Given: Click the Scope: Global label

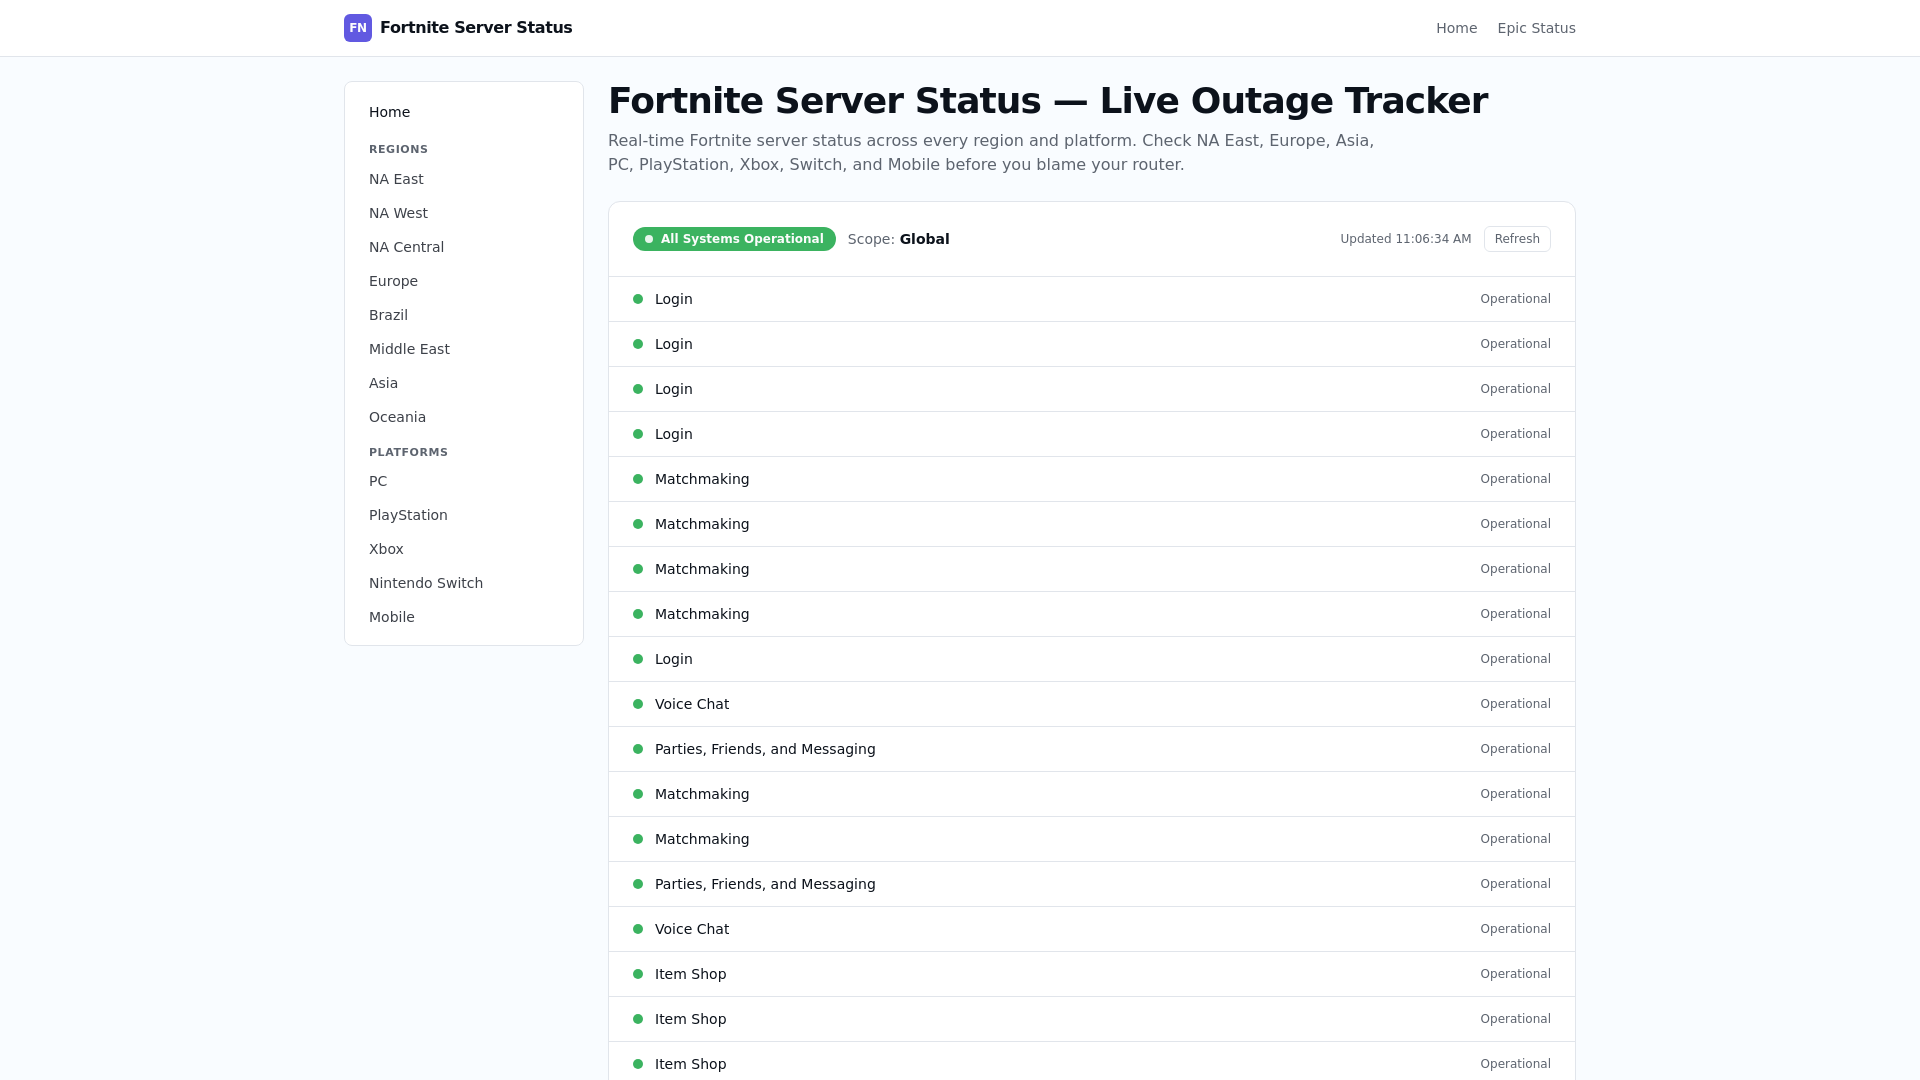Looking at the screenshot, I should (898, 239).
